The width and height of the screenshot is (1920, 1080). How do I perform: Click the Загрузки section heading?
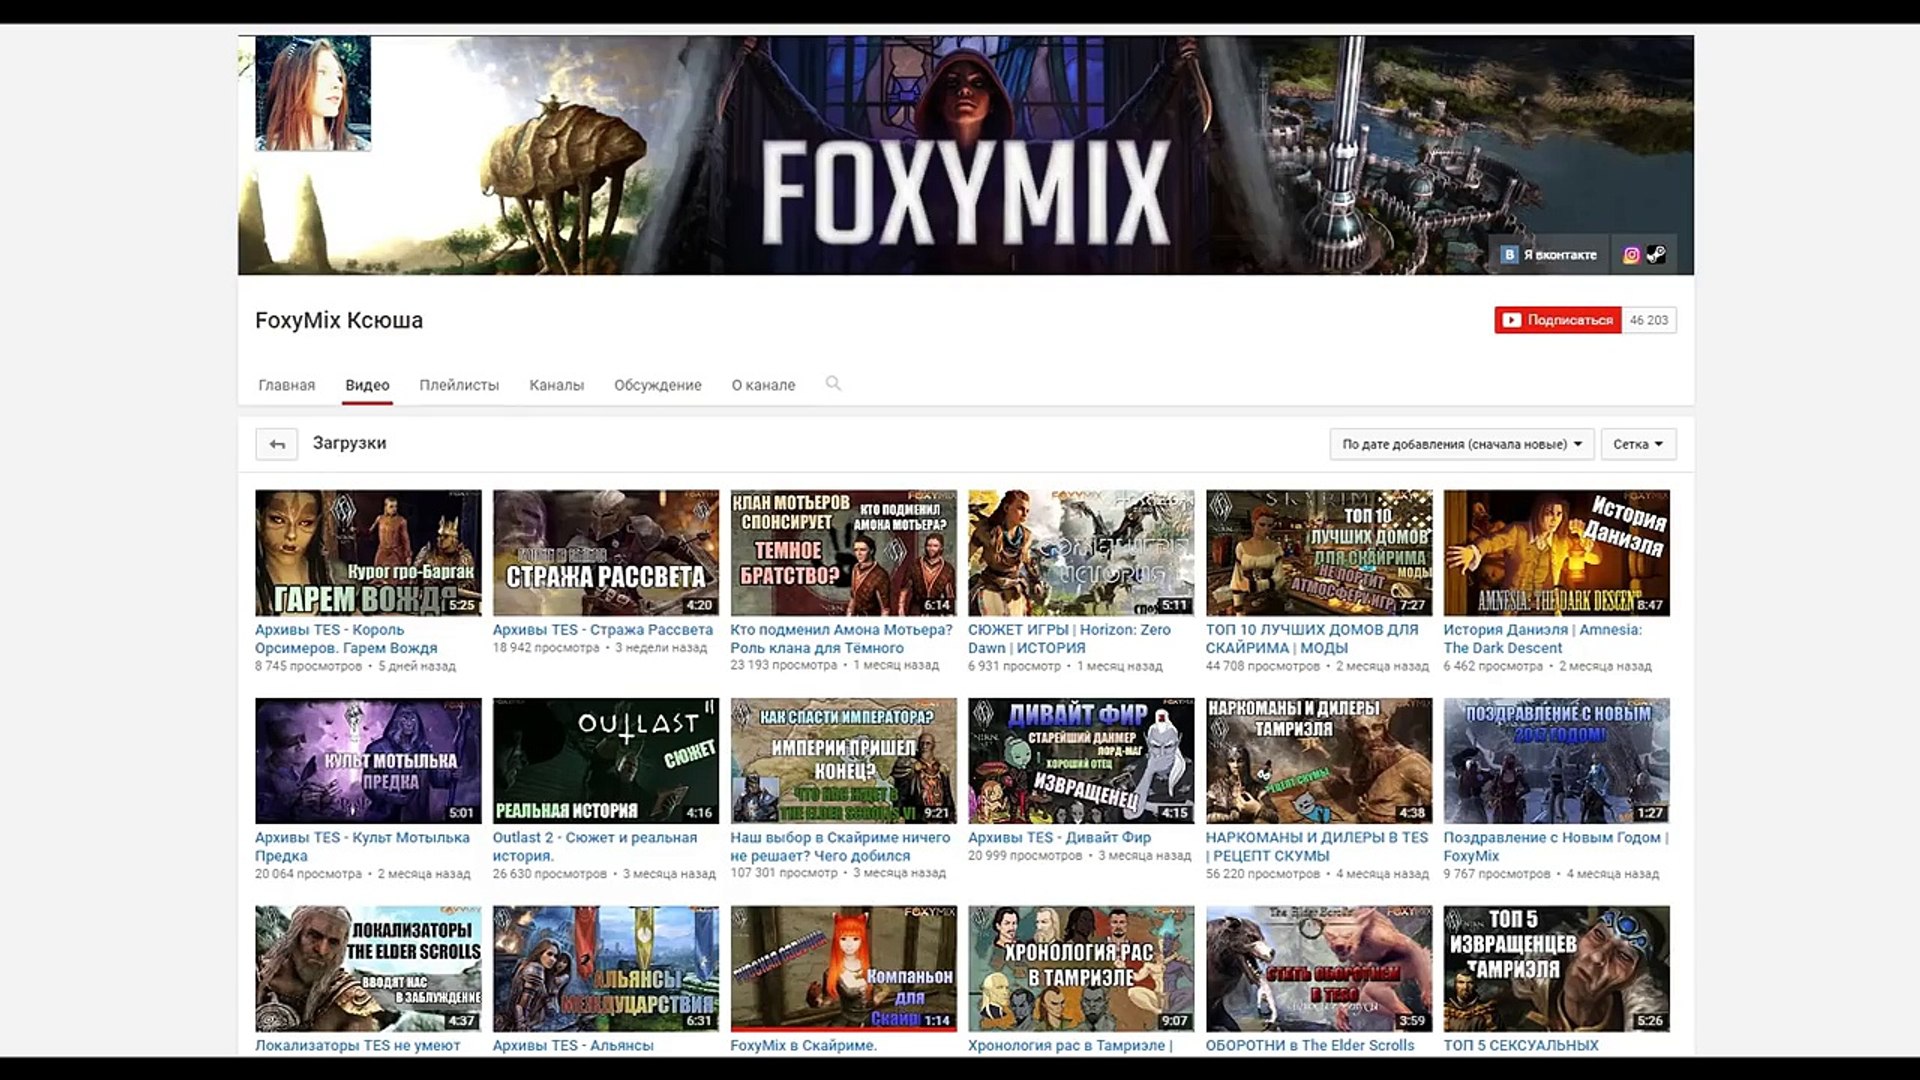(x=349, y=443)
